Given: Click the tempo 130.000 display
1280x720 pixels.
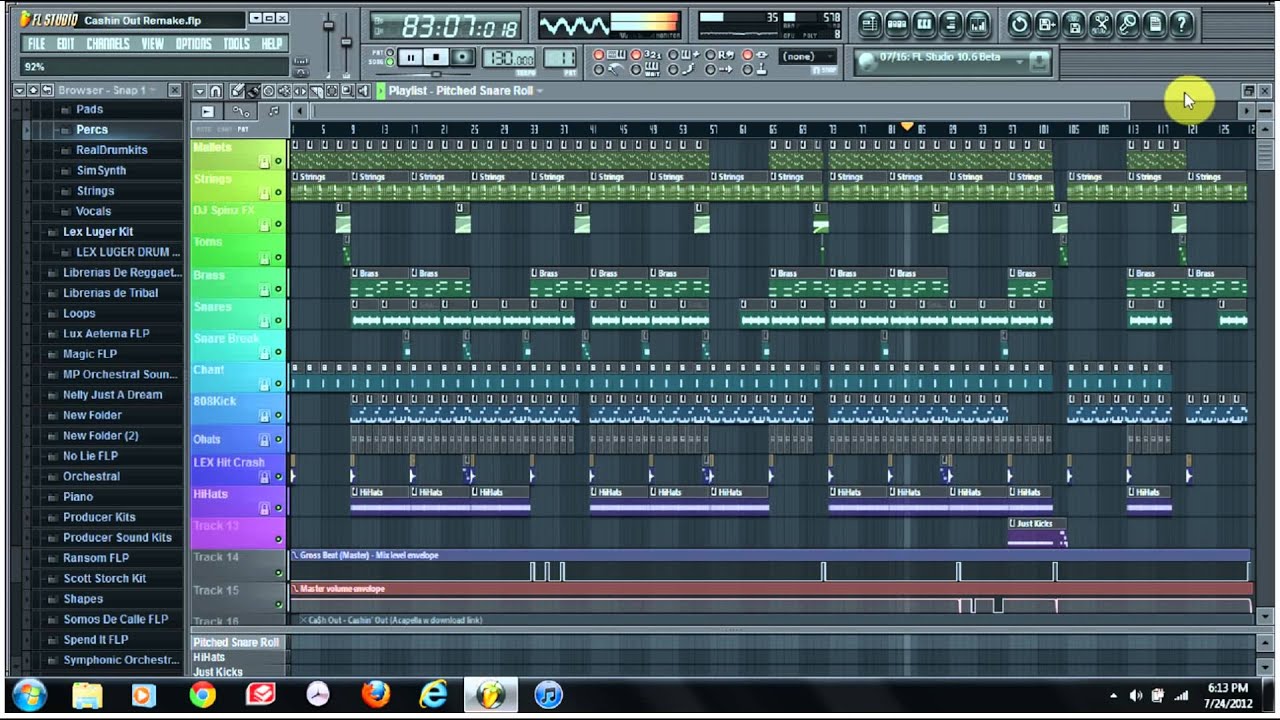Looking at the screenshot, I should [x=509, y=58].
